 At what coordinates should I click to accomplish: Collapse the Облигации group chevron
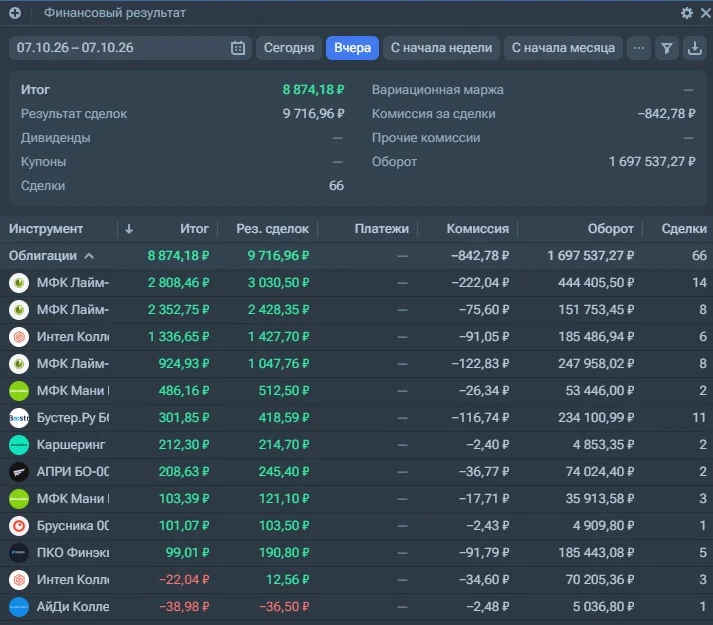[89, 256]
